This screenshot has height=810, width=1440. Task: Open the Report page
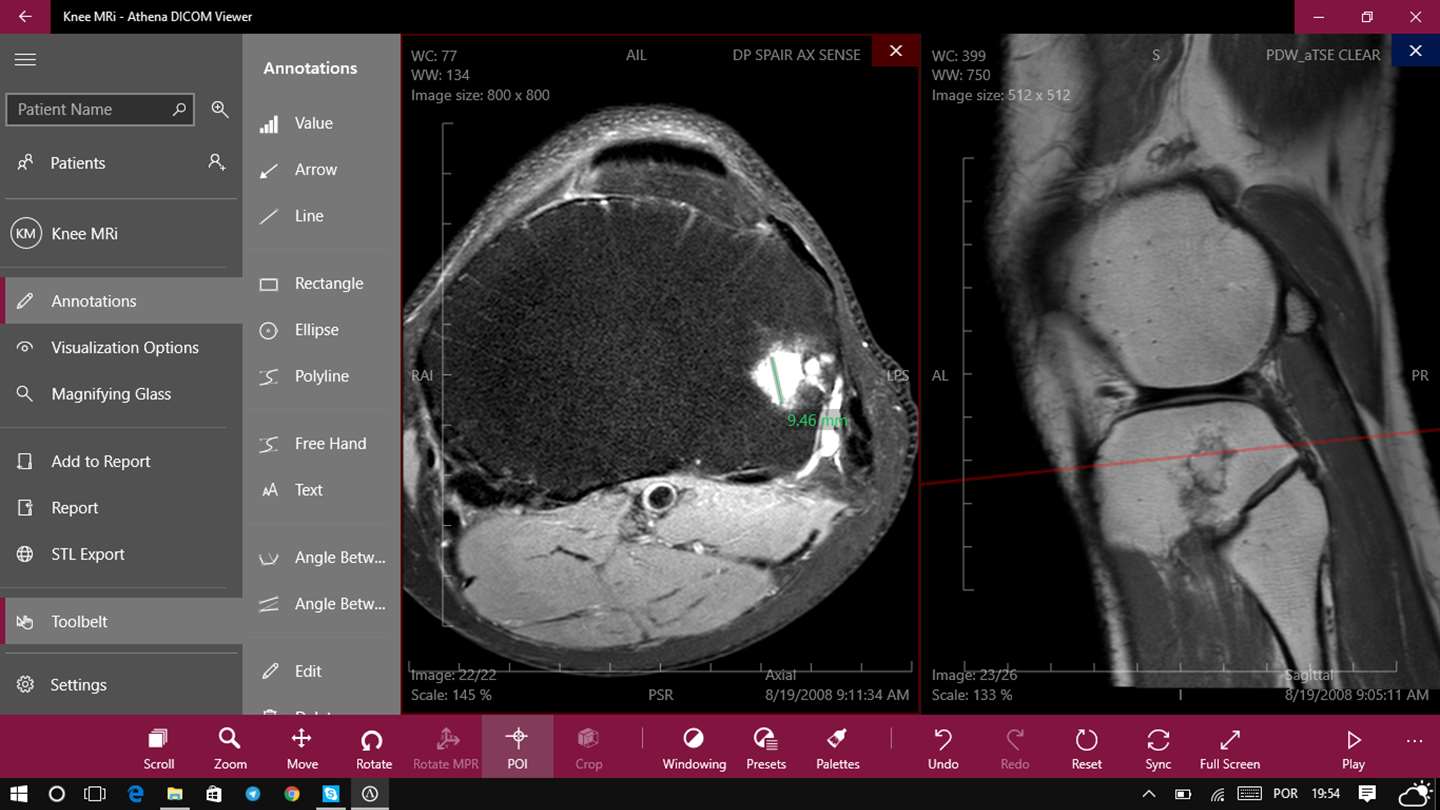point(121,508)
